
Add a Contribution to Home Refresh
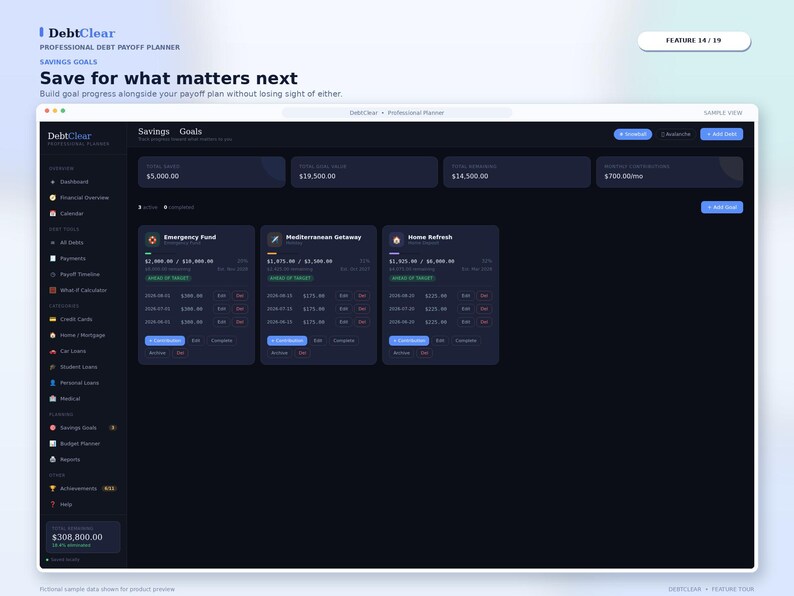click(409, 341)
